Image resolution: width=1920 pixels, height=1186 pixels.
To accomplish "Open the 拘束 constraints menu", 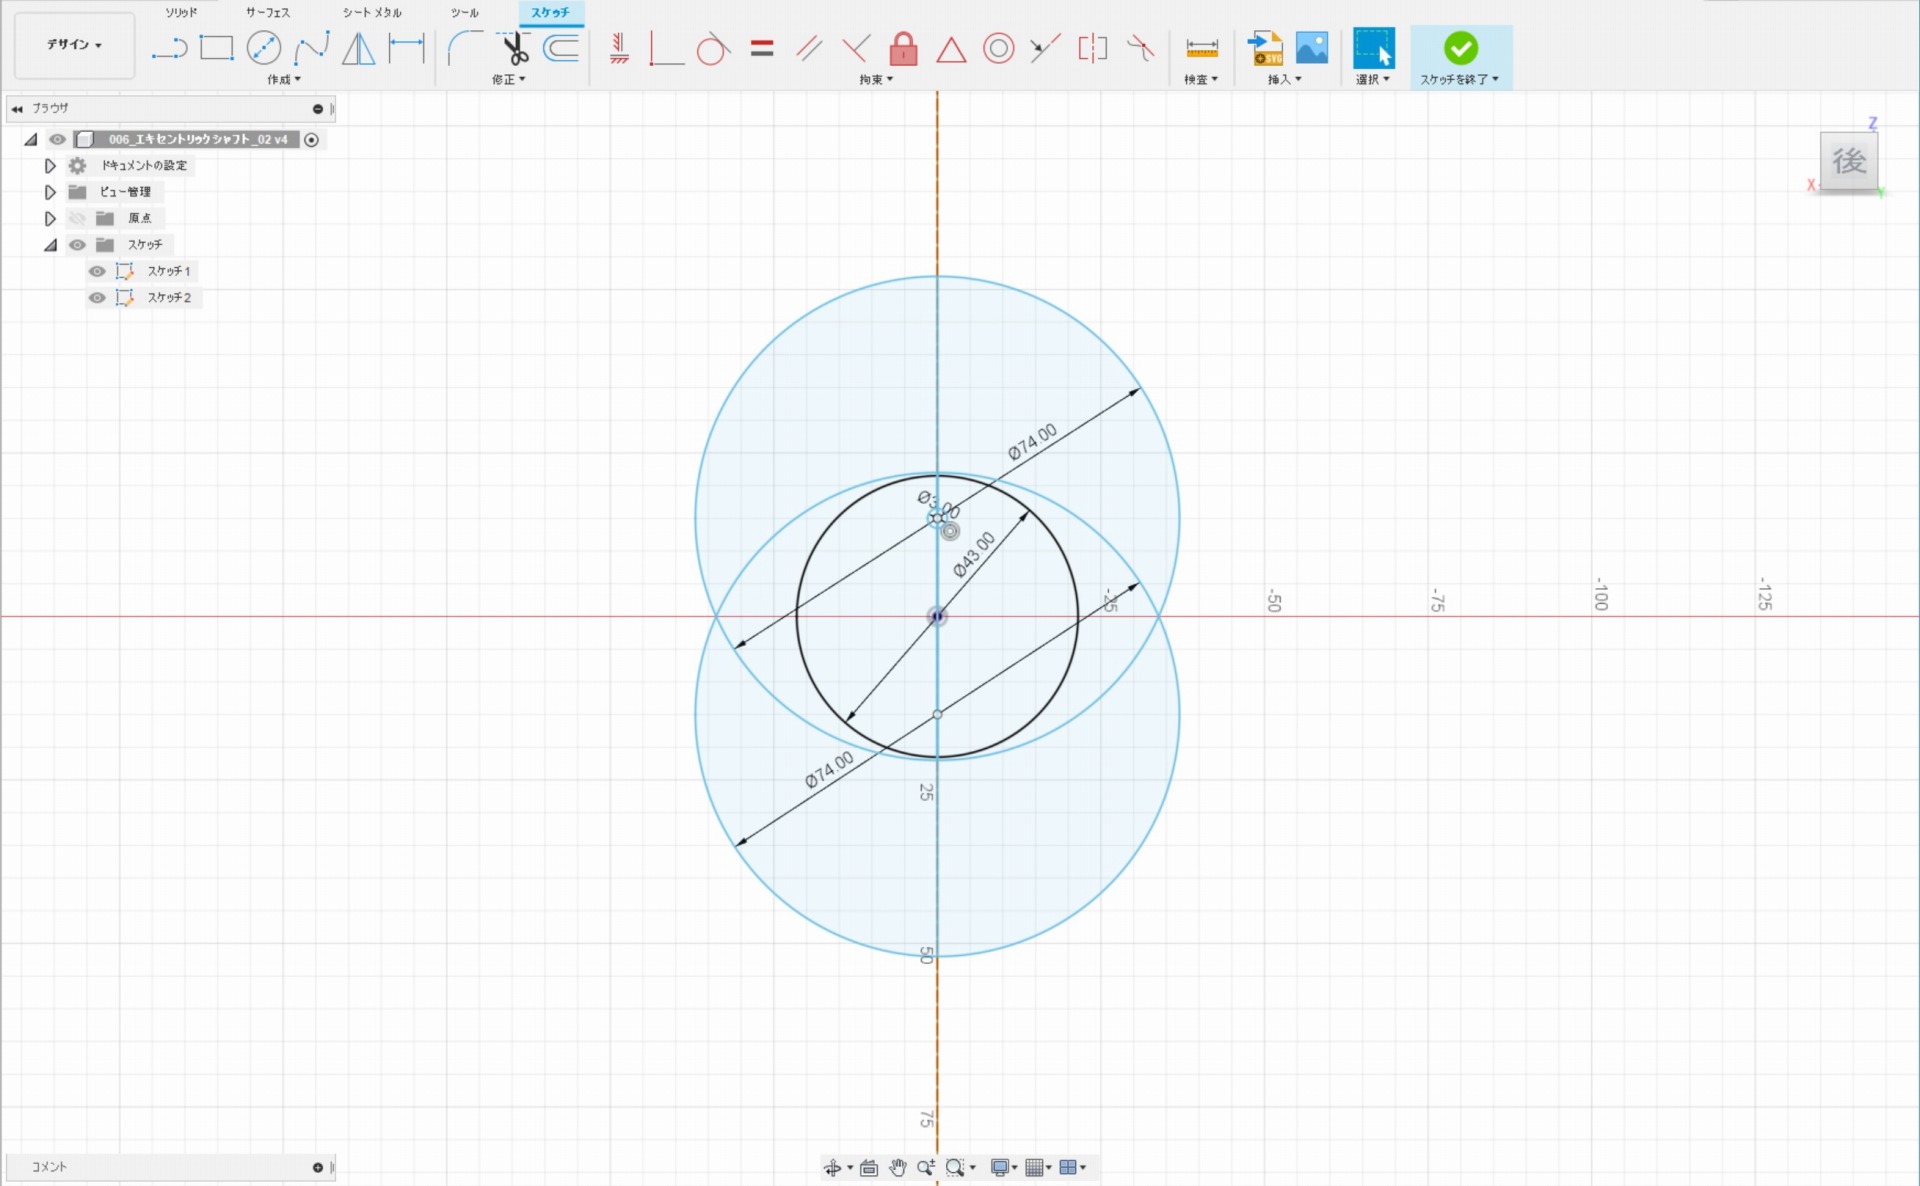I will tap(876, 79).
